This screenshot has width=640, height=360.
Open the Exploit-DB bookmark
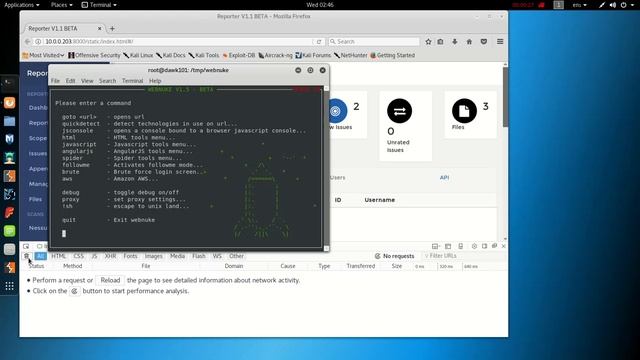[x=239, y=55]
